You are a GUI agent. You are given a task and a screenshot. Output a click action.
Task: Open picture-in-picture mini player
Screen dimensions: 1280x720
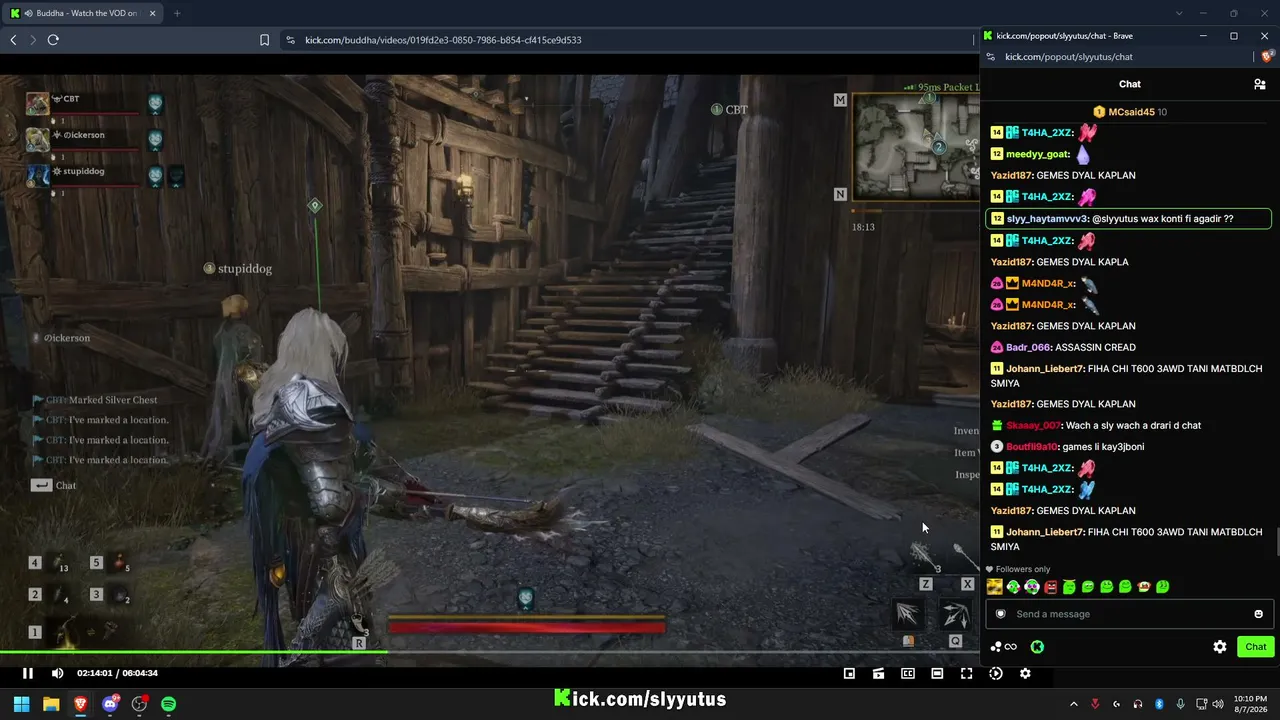849,674
